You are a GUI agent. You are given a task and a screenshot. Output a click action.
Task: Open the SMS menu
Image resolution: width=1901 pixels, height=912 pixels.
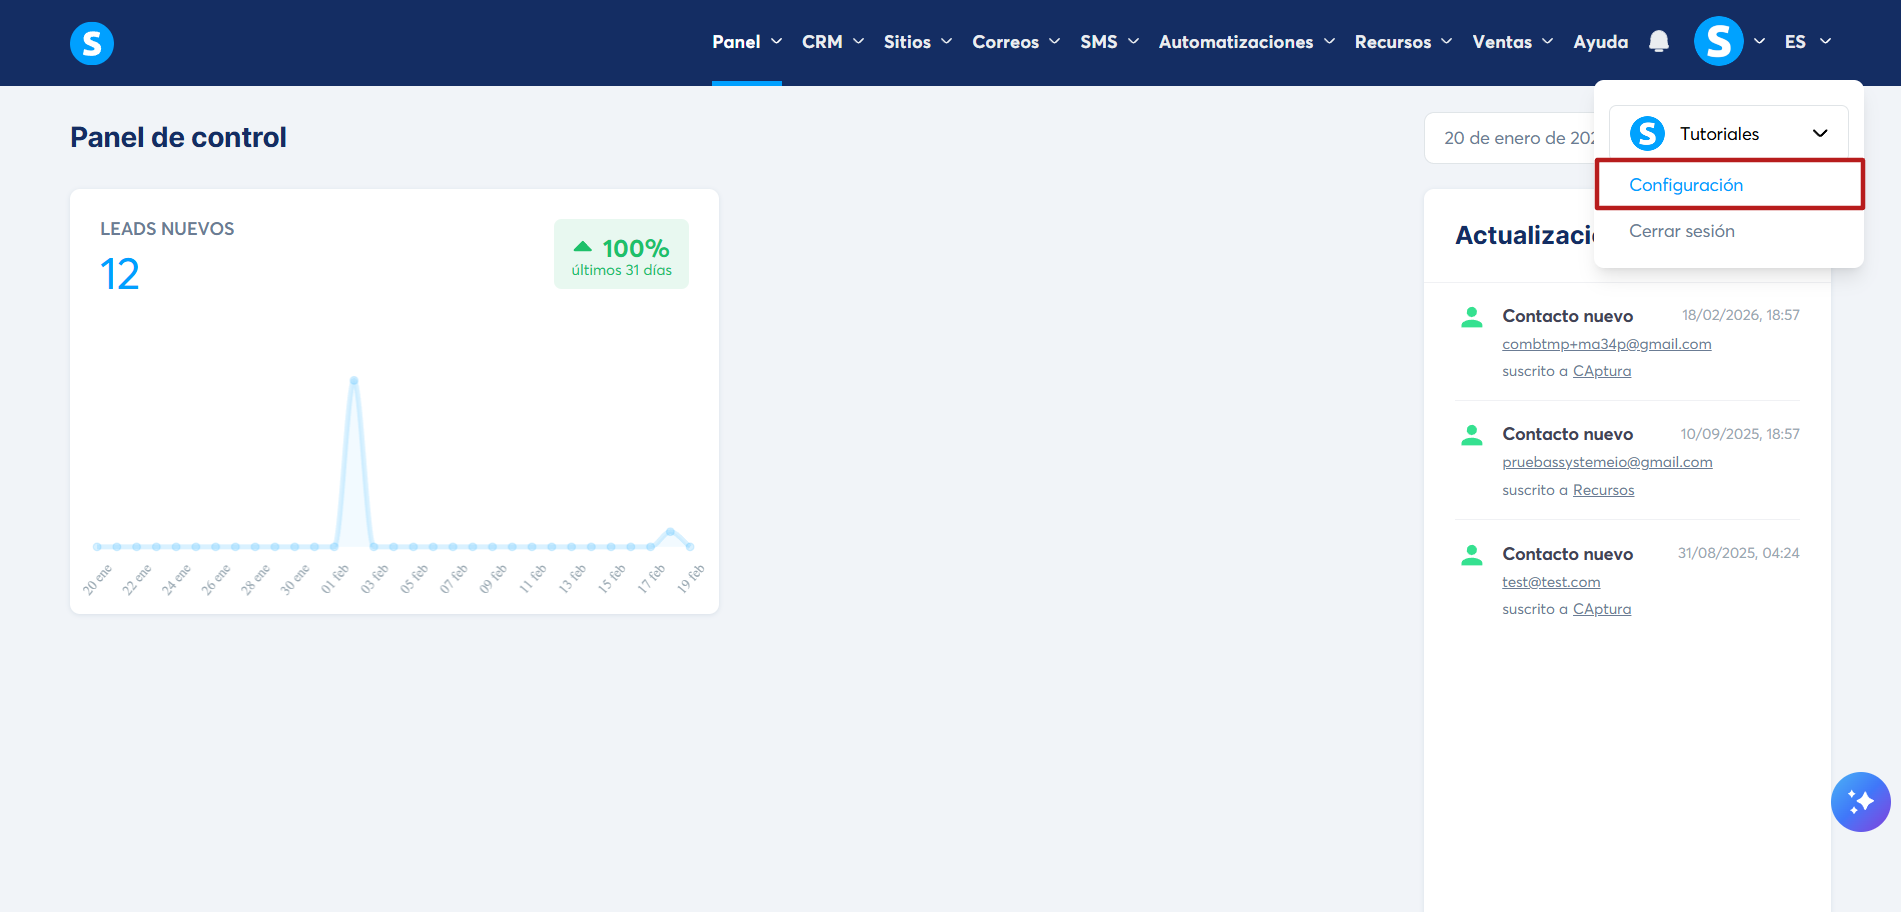coord(1098,41)
